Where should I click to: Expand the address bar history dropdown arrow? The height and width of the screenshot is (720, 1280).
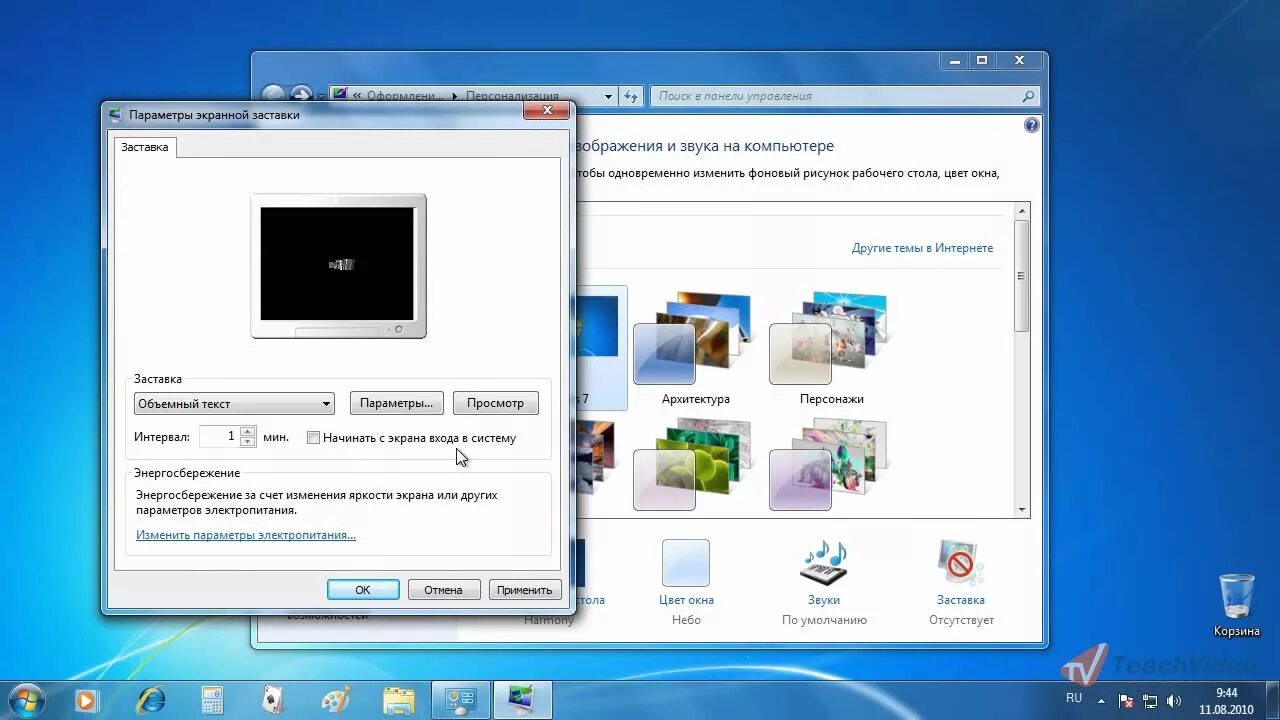tap(608, 97)
